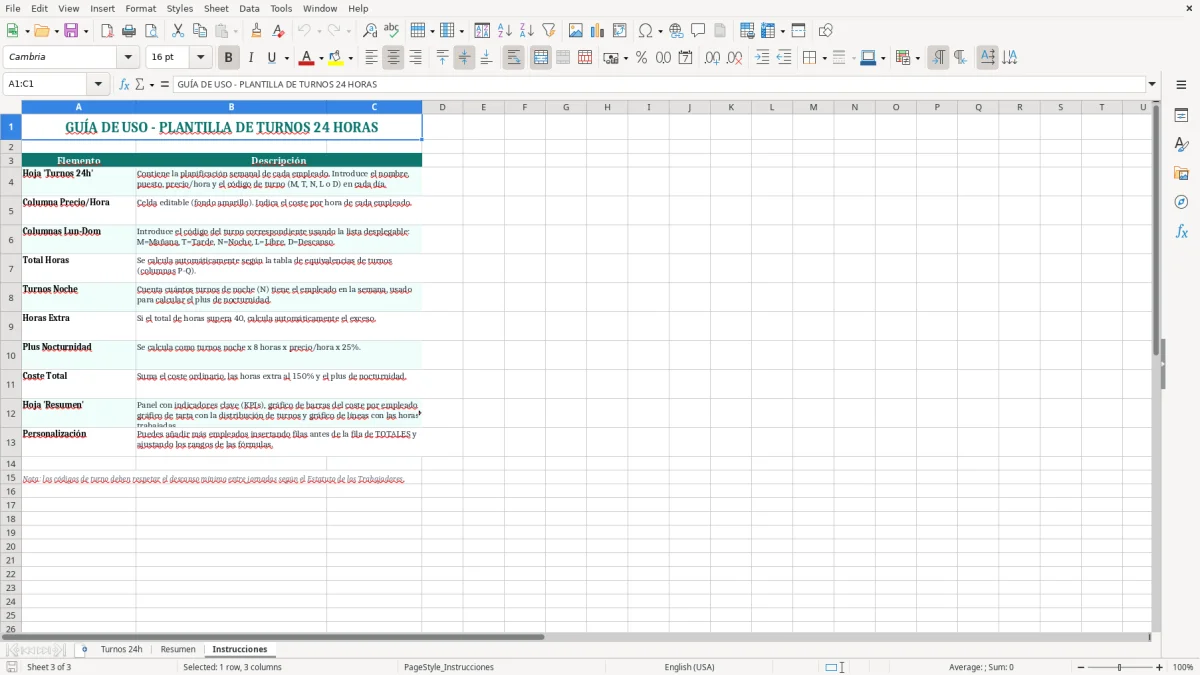Copy the selection

tap(200, 31)
